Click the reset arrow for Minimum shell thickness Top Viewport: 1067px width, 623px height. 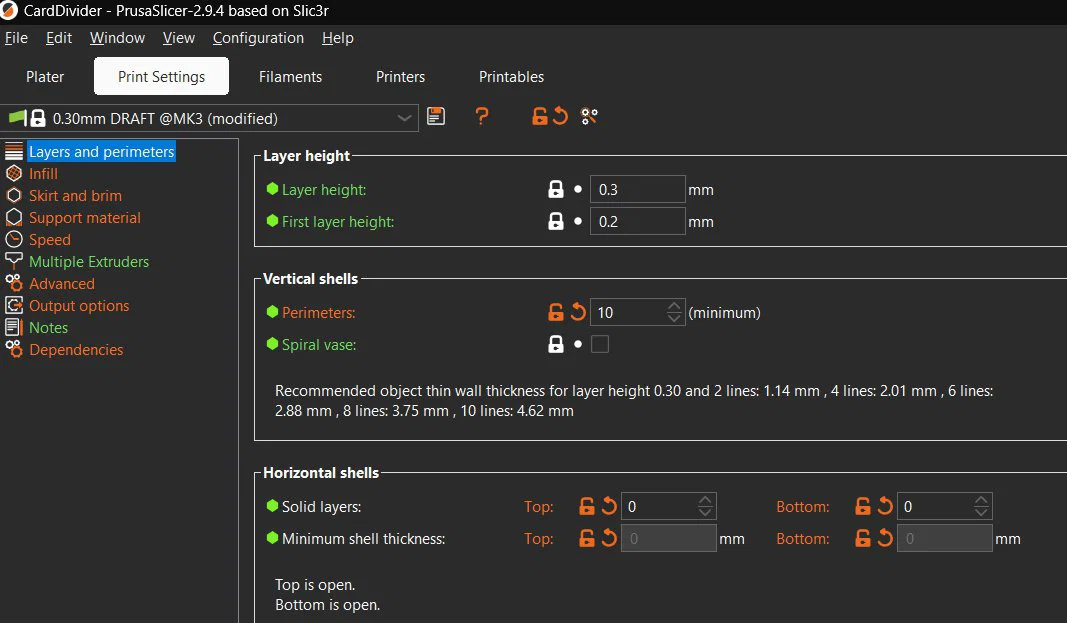(609, 538)
